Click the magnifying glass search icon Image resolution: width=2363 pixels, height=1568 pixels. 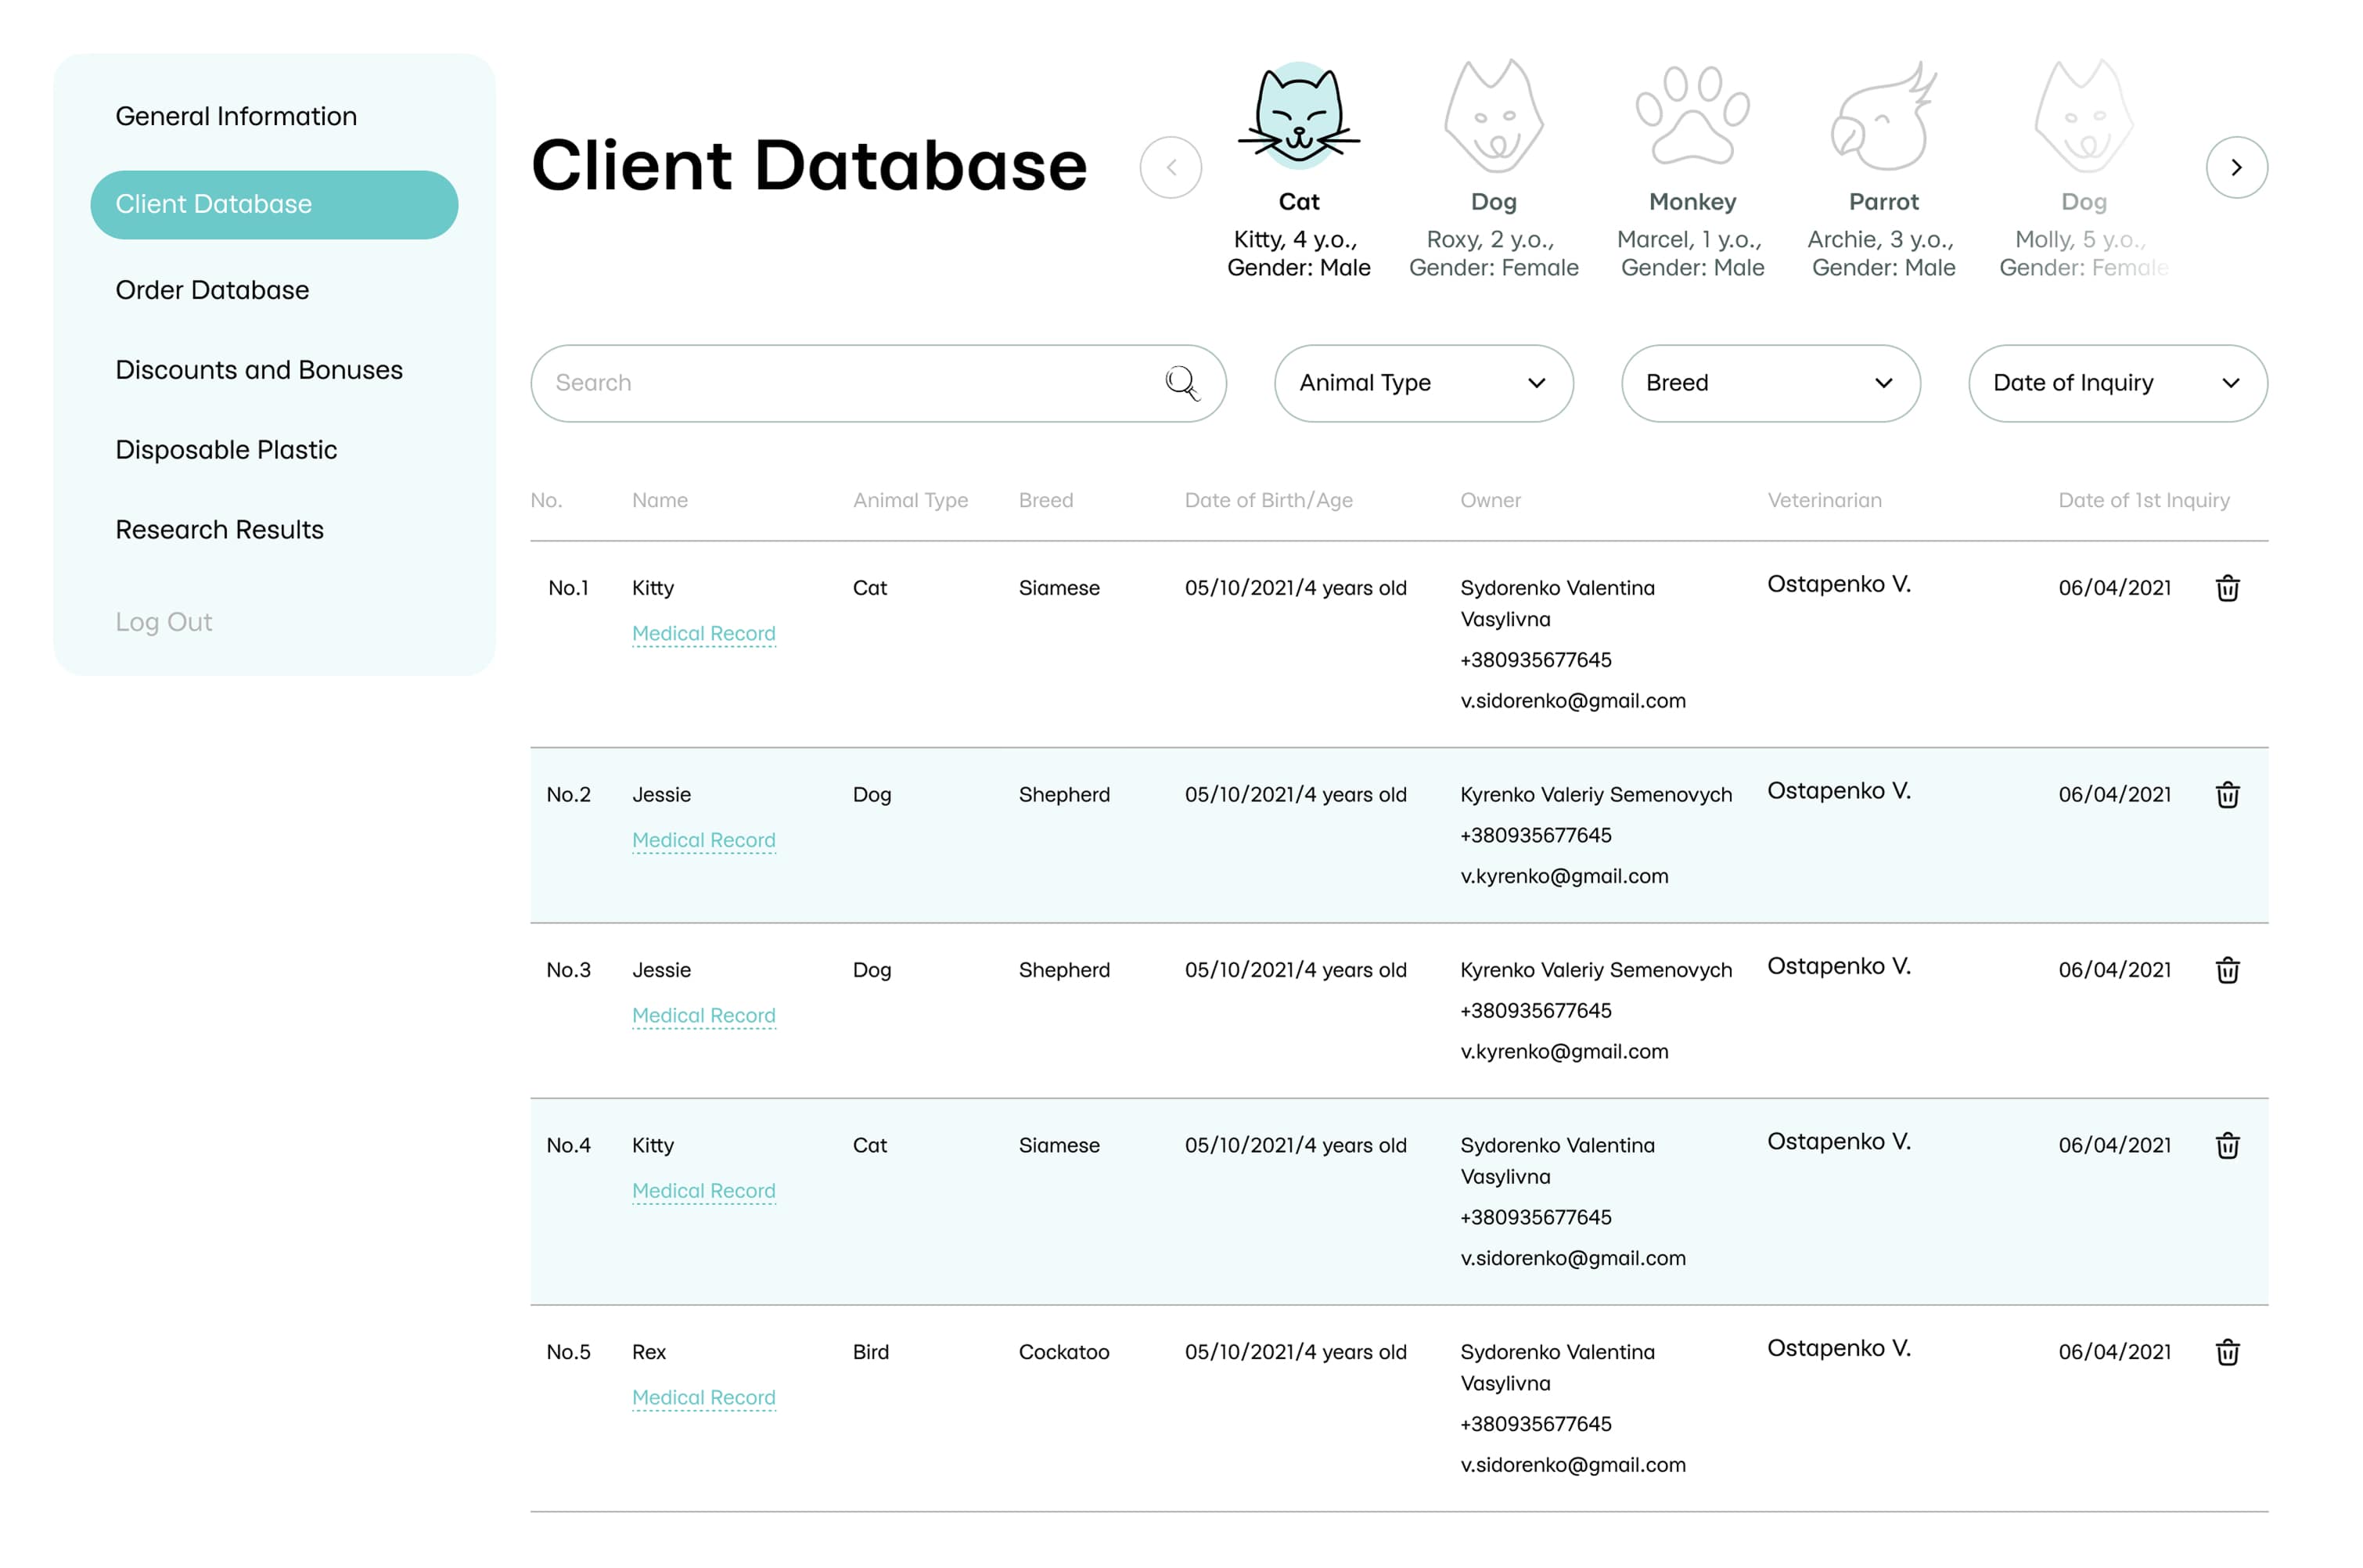pos(1181,383)
